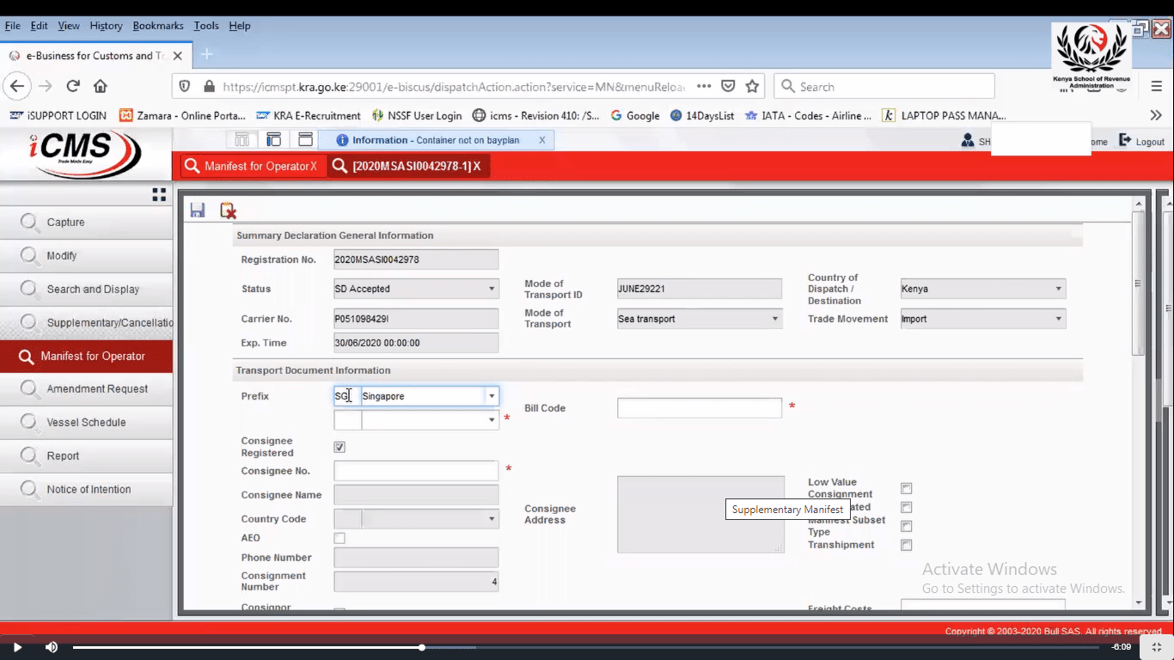1174x660 pixels.
Task: Check the box under Low Value Consignment
Action: coord(906,507)
